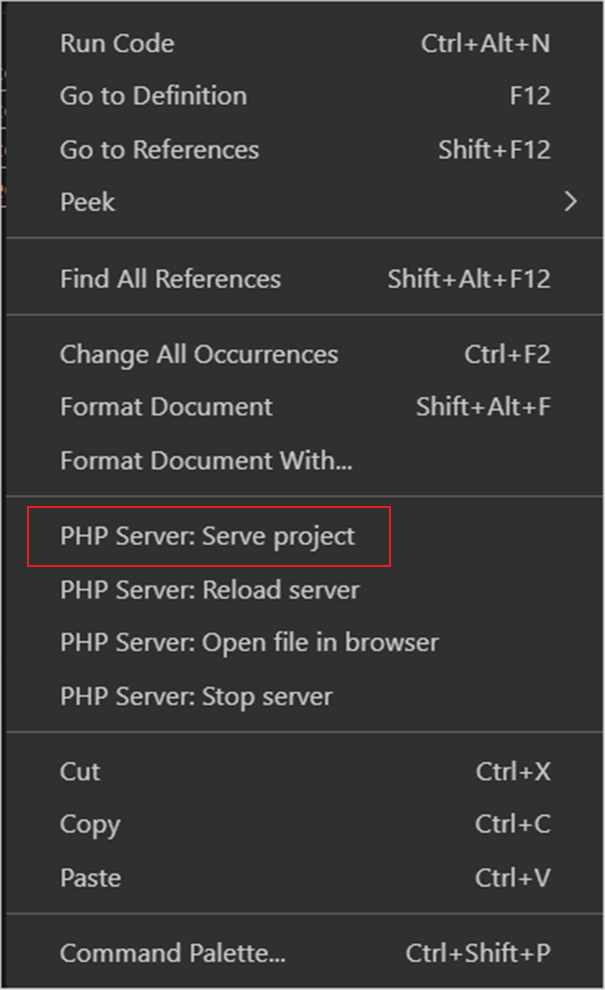Viewport: 605px width, 990px height.
Task: Run Code from the context menu
Action: 116,43
